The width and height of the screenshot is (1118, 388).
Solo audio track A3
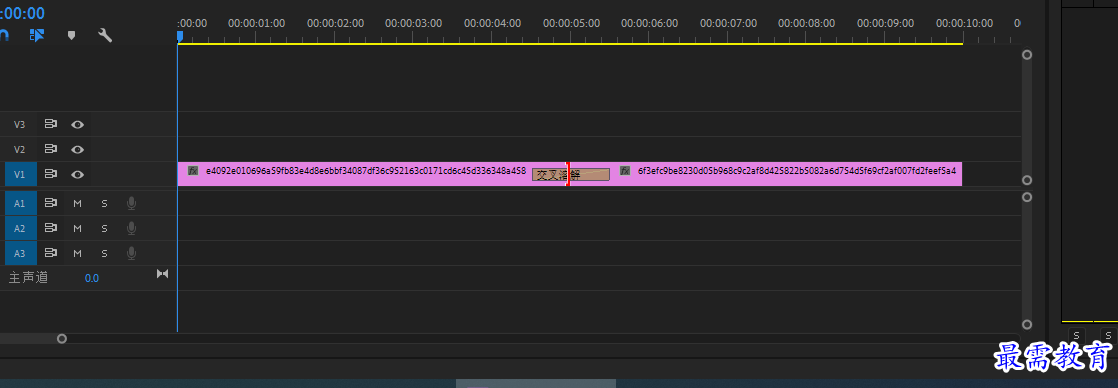pyautogui.click(x=104, y=254)
